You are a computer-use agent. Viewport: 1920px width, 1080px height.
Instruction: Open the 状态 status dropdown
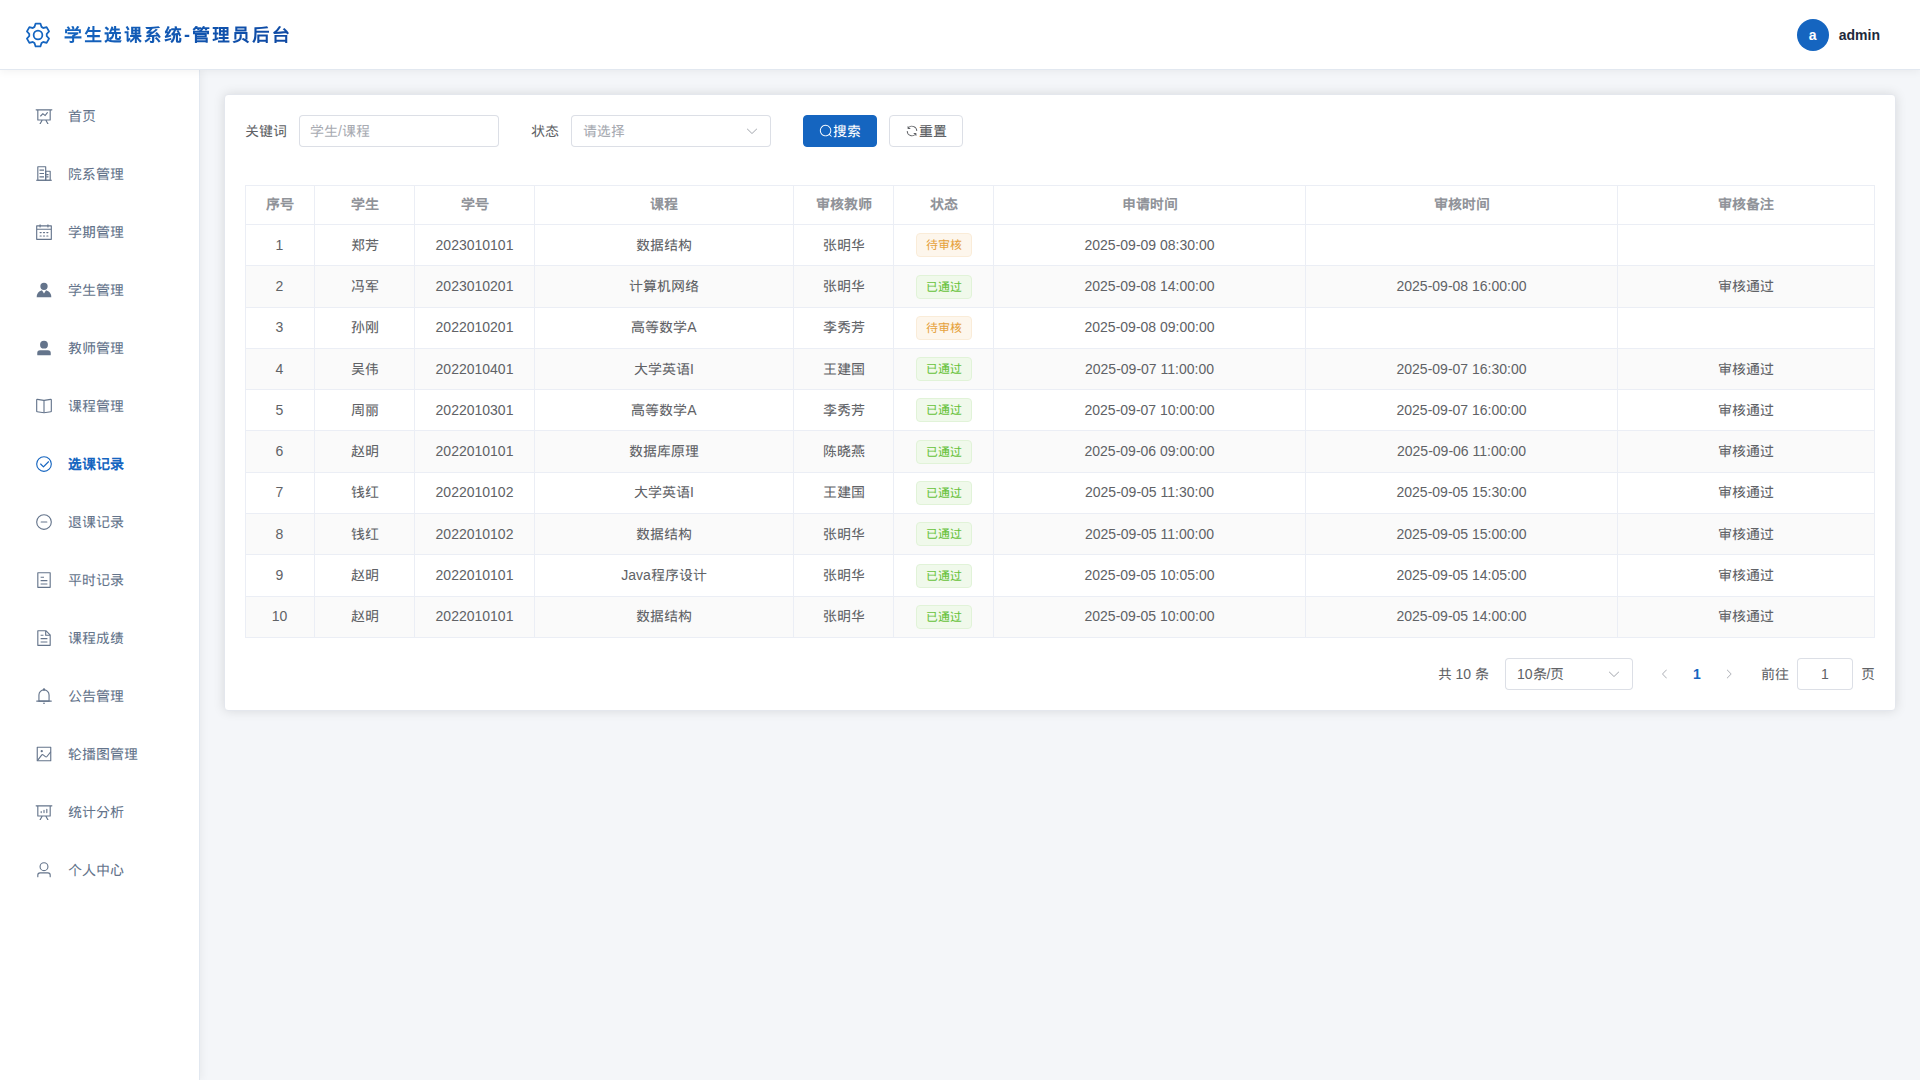(671, 131)
